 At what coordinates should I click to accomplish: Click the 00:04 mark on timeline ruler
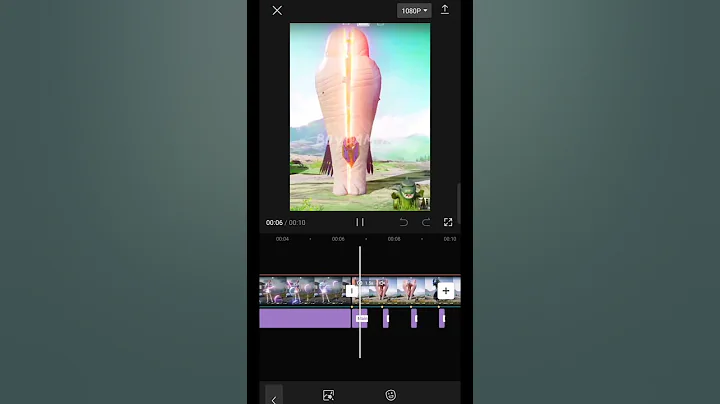282,239
